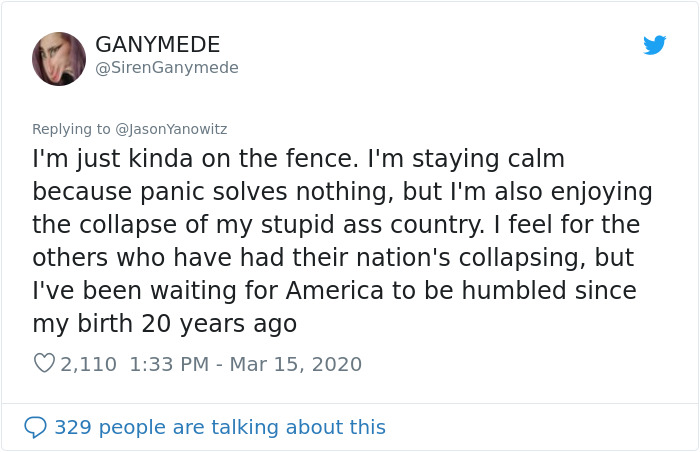Like the tweet with the heart icon

pyautogui.click(x=44, y=364)
